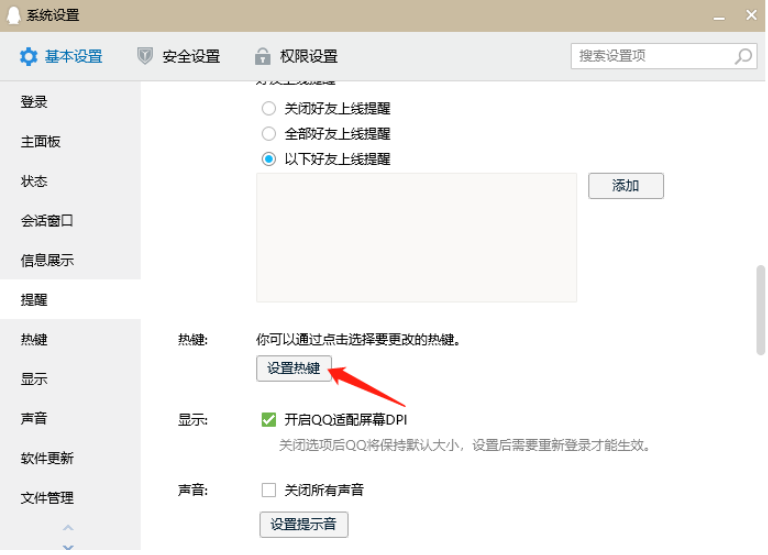768x555 pixels.
Task: Select 全部好友上线提醒 radio option
Action: click(268, 134)
